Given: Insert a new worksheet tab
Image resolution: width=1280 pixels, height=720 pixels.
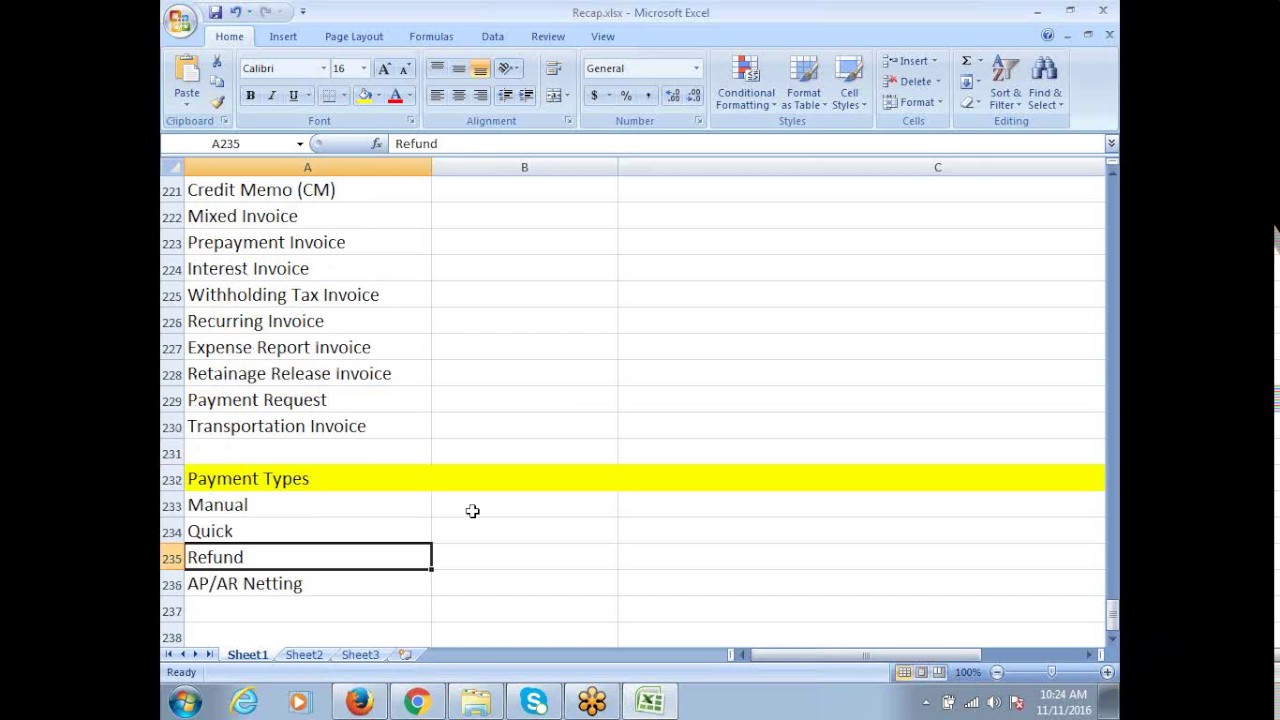Looking at the screenshot, I should pyautogui.click(x=405, y=655).
